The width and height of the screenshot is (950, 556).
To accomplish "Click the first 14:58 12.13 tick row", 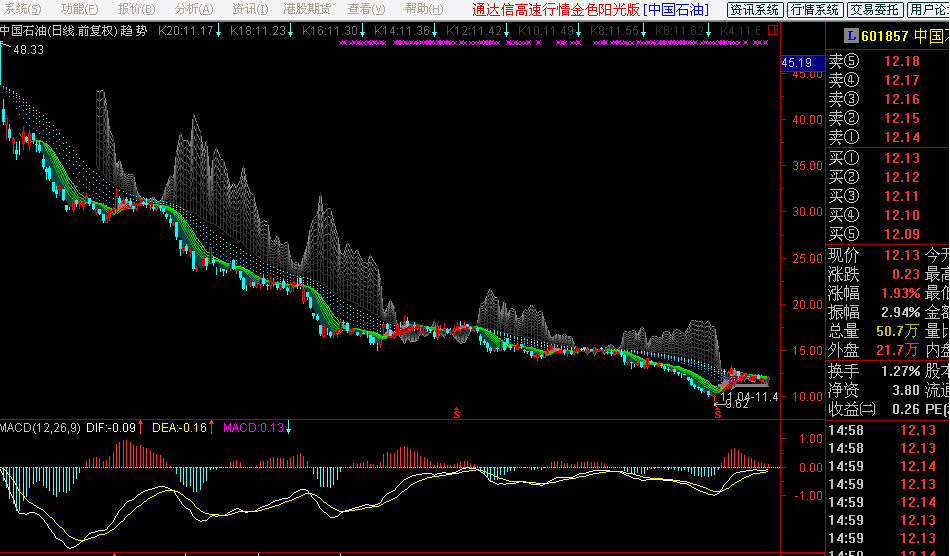I will [888, 431].
